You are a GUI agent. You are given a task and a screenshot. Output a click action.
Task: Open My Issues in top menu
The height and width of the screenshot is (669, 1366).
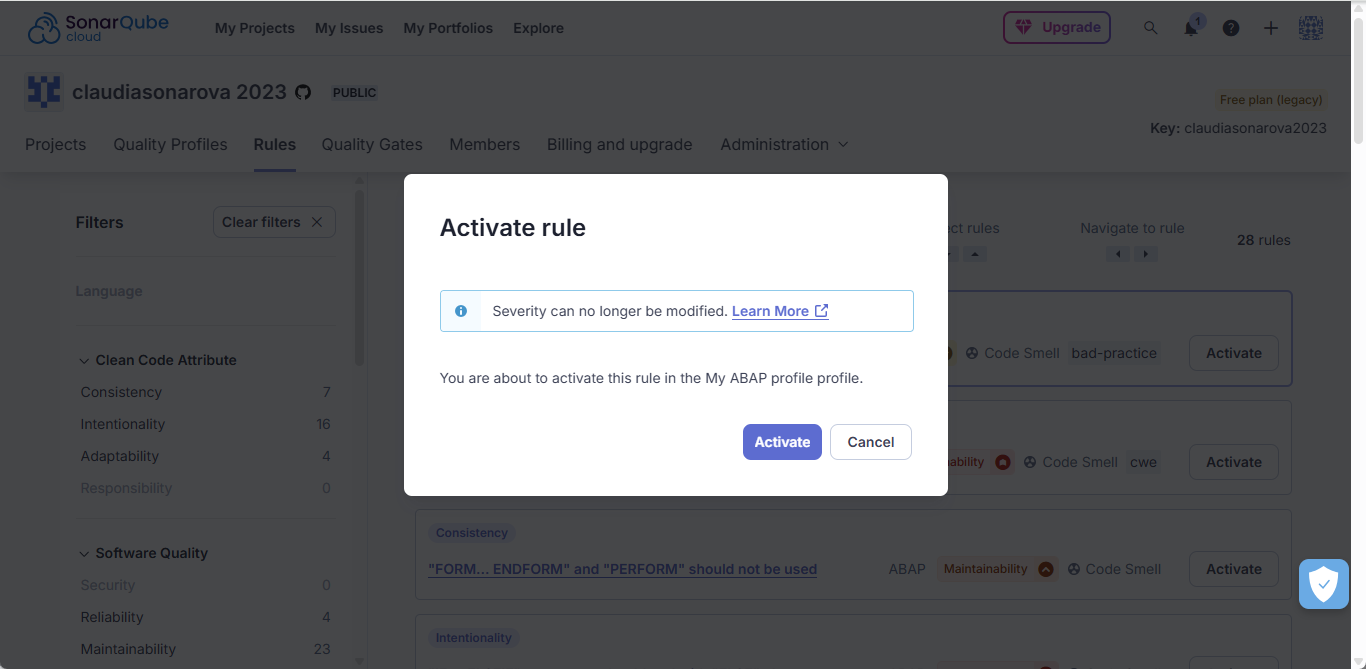pyautogui.click(x=349, y=28)
